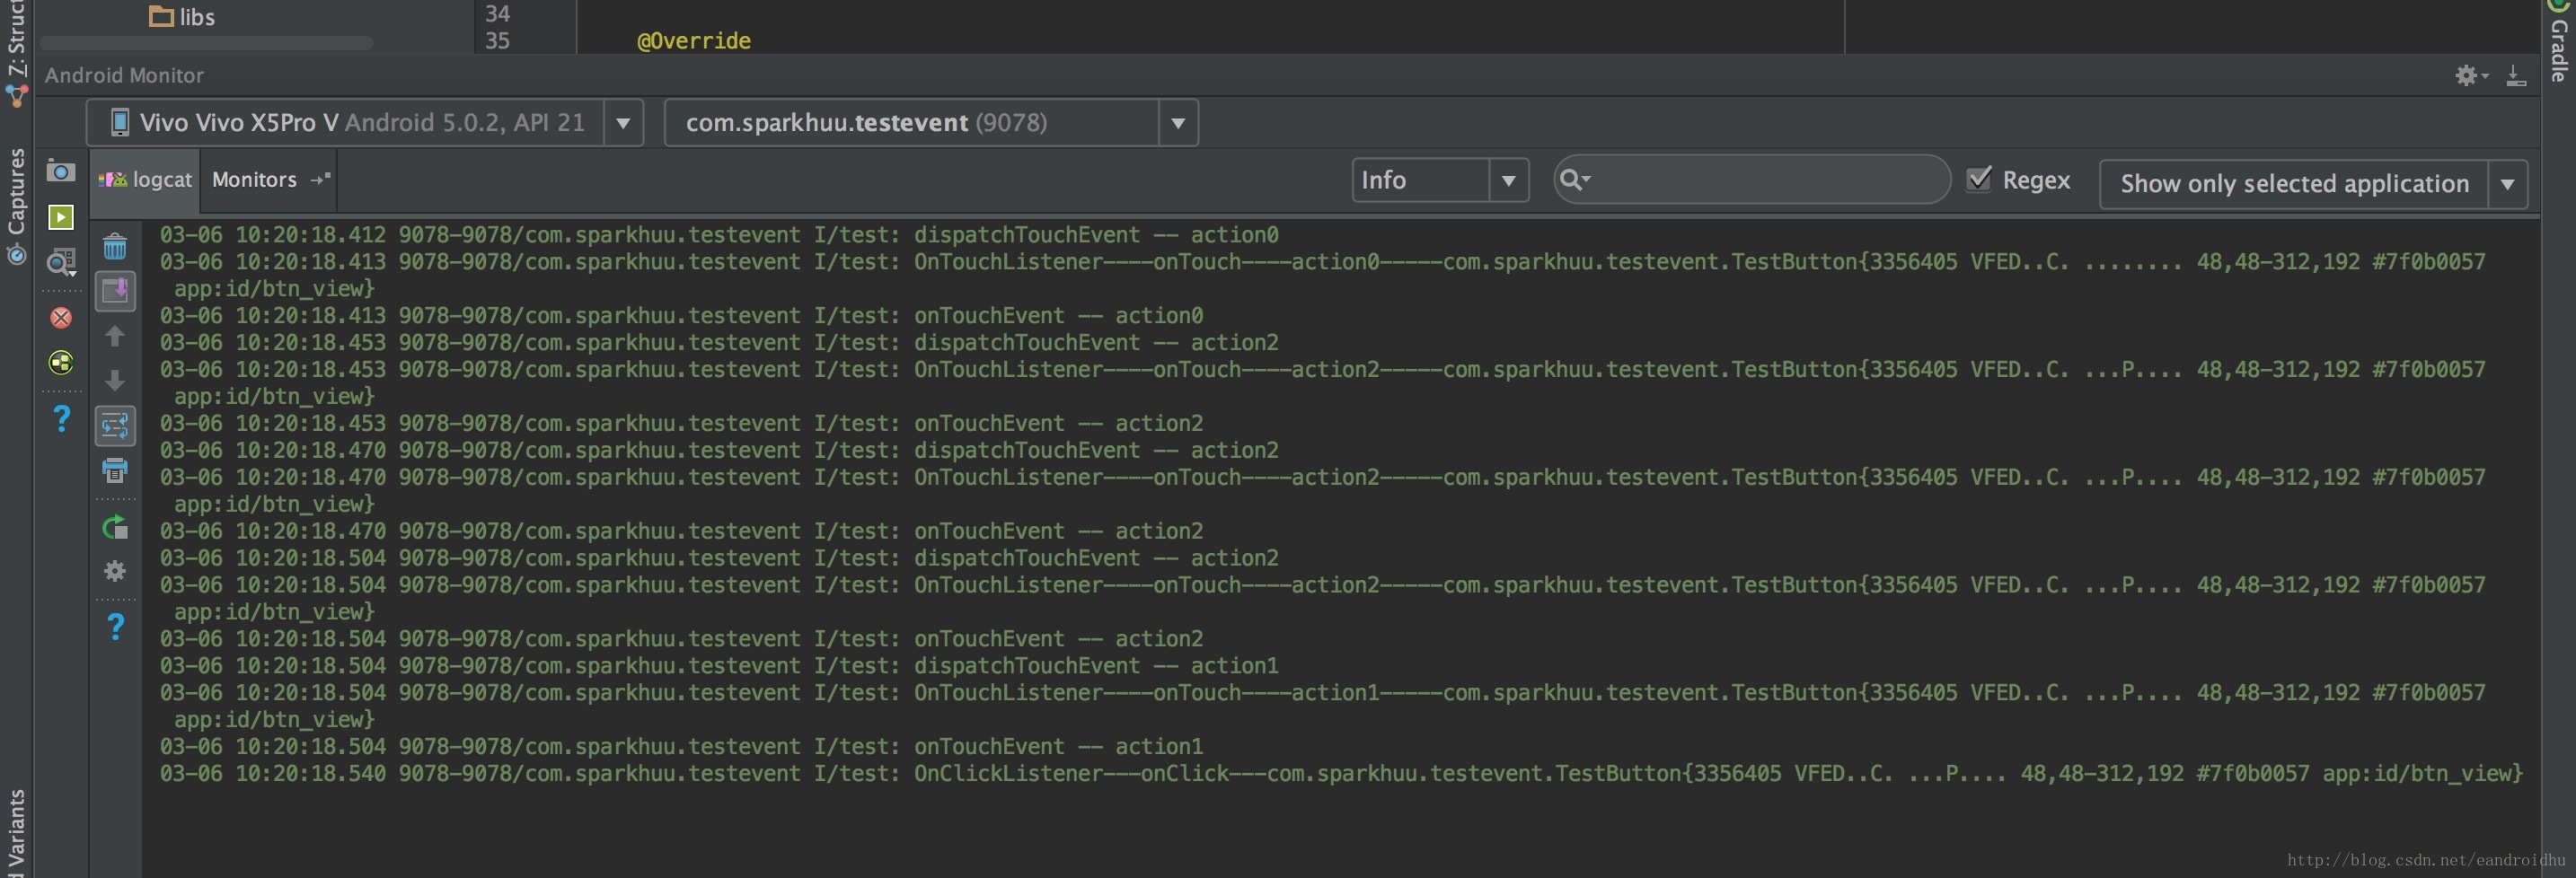Click the project tree horizontal scrollbar
Viewport: 2576px width, 878px height.
pyautogui.click(x=206, y=43)
